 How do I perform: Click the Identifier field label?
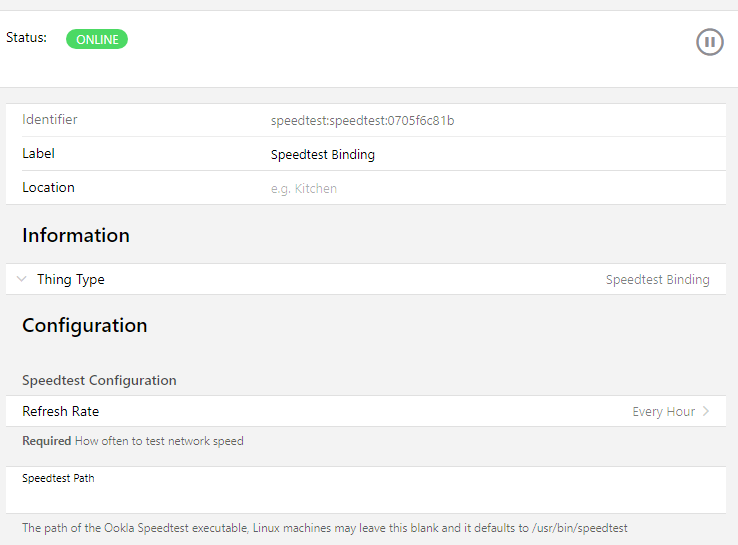tap(50, 120)
